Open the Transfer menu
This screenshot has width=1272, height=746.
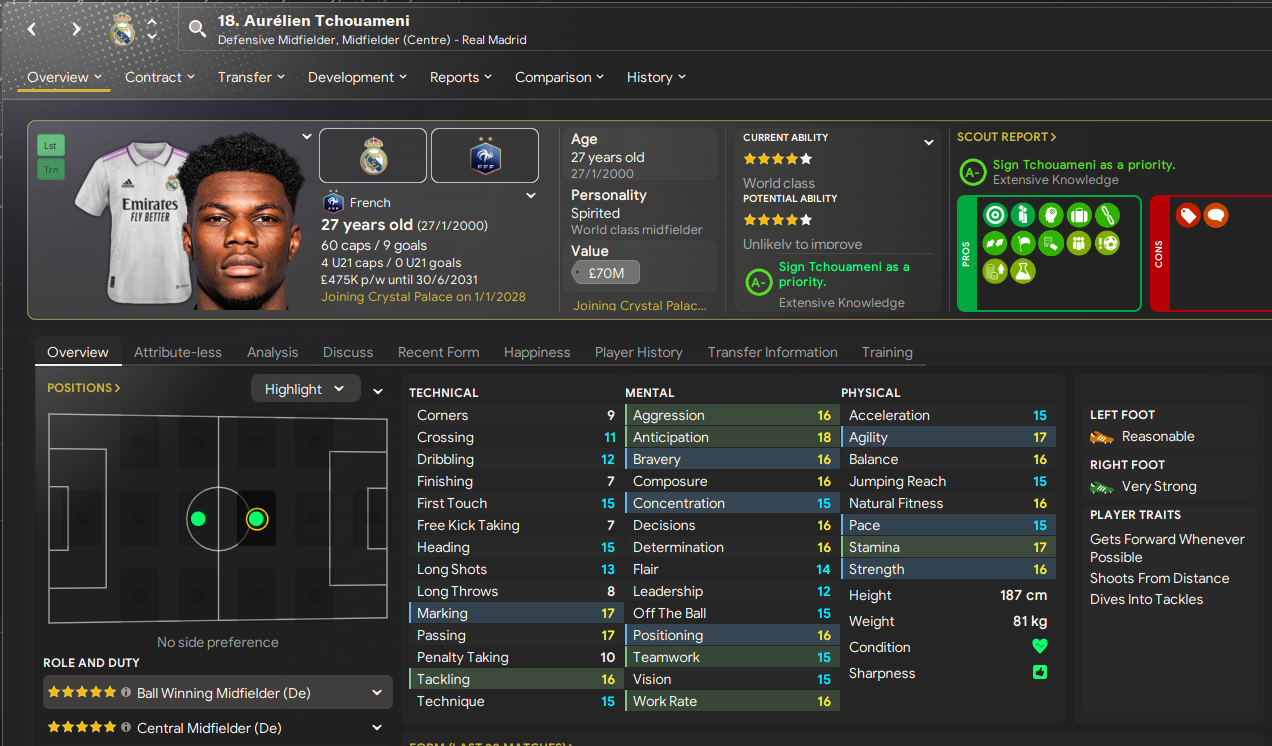click(x=251, y=77)
